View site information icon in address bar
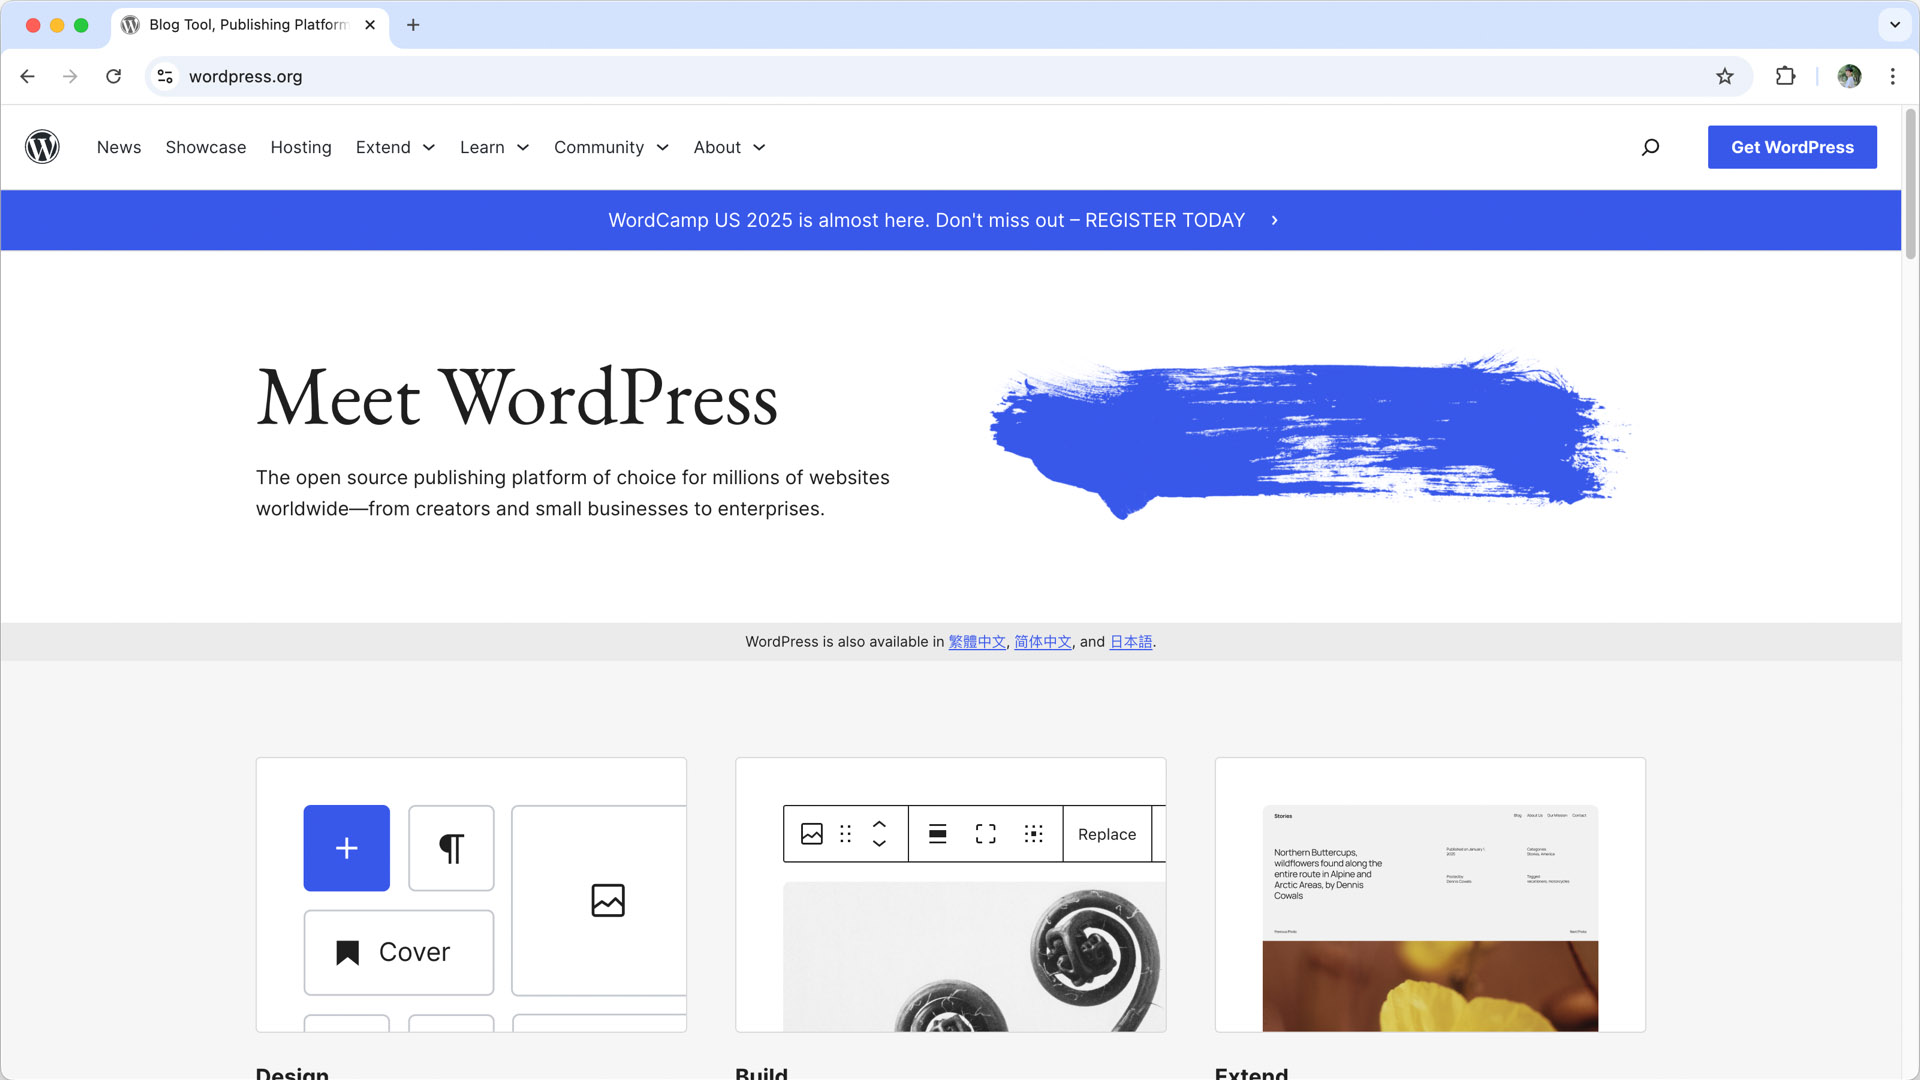Image resolution: width=1920 pixels, height=1080 pixels. pyautogui.click(x=165, y=76)
